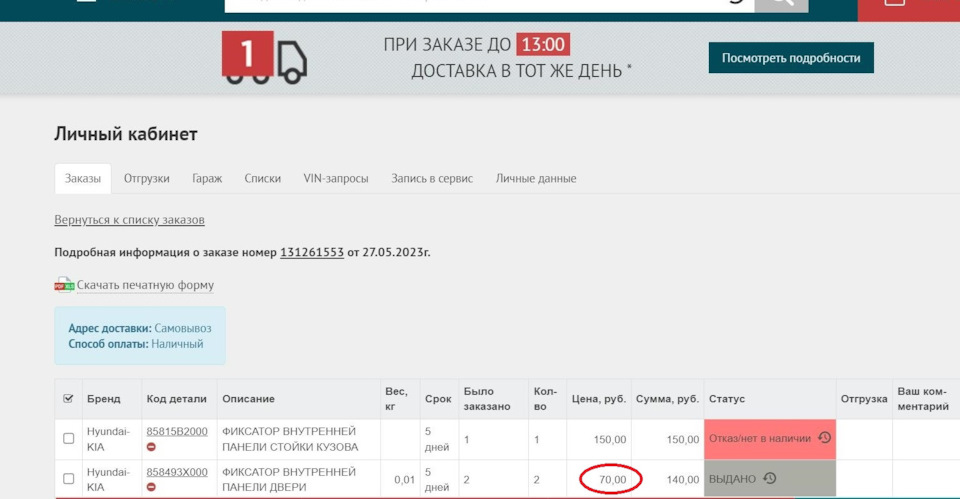Click the Наличный payment method text
Image resolution: width=960 pixels, height=499 pixels.
177,344
